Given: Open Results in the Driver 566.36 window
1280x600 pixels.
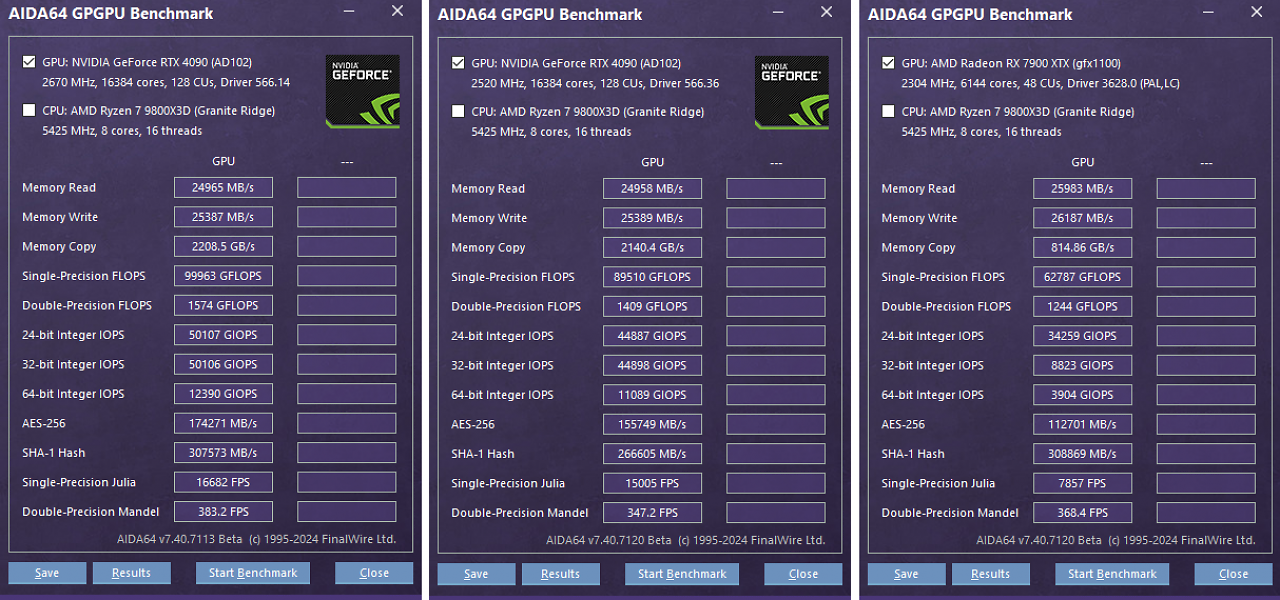Looking at the screenshot, I should click(x=560, y=574).
